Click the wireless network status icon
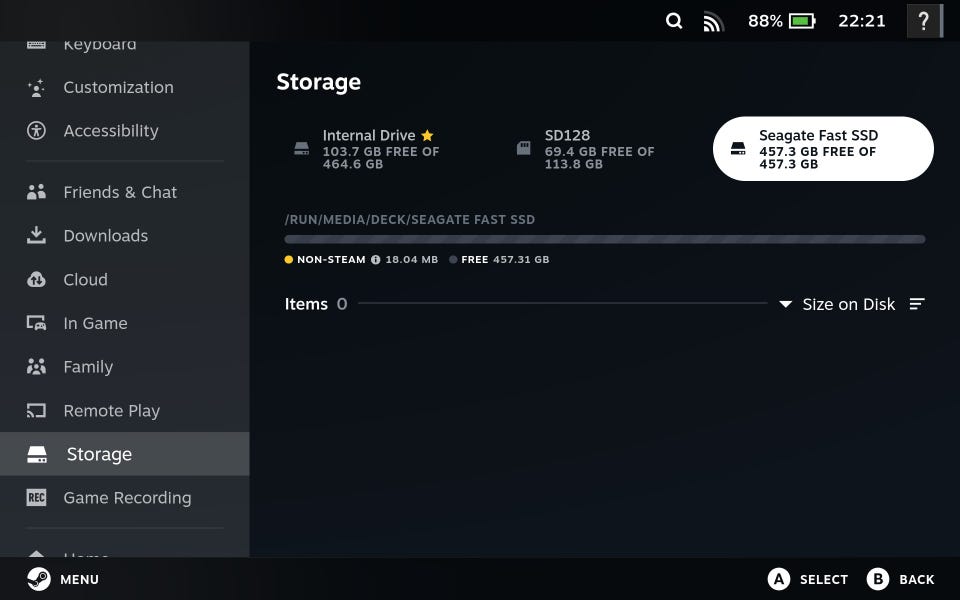The height and width of the screenshot is (600, 960). 713,22
